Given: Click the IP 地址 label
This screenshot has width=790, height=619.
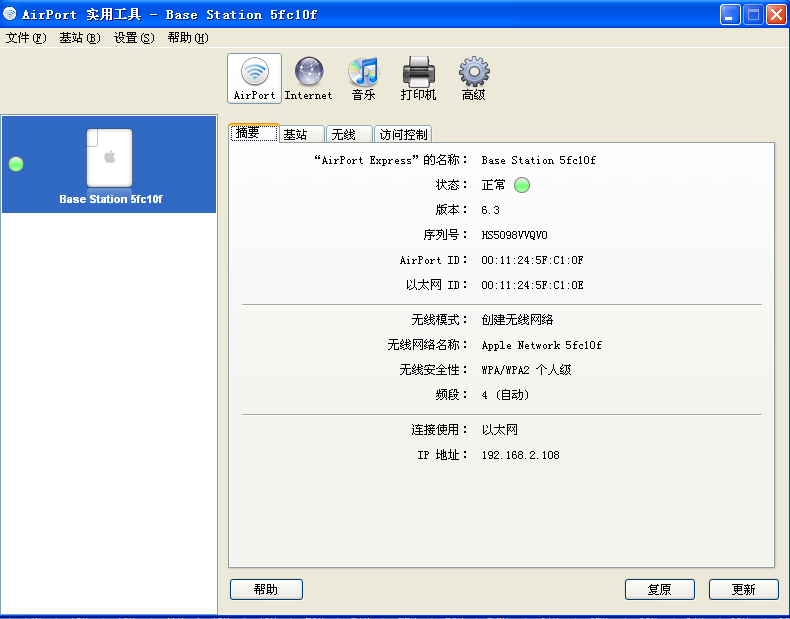Looking at the screenshot, I should pyautogui.click(x=443, y=455).
